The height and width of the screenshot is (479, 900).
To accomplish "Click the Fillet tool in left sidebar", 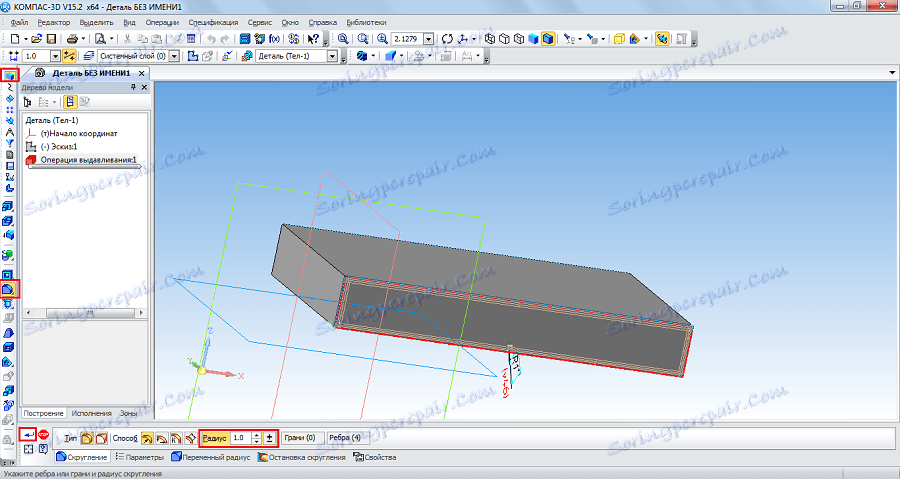I will click(x=9, y=289).
